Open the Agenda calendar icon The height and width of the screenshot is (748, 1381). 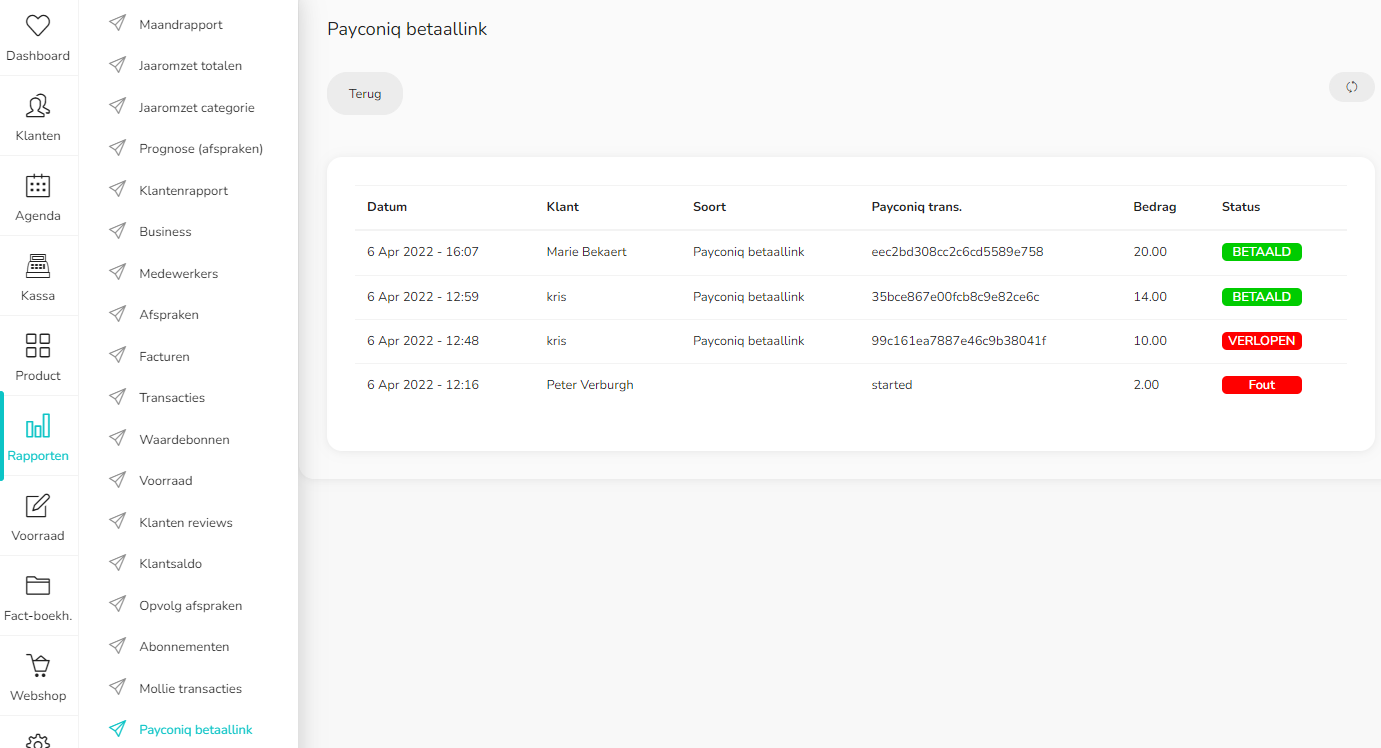pyautogui.click(x=38, y=186)
